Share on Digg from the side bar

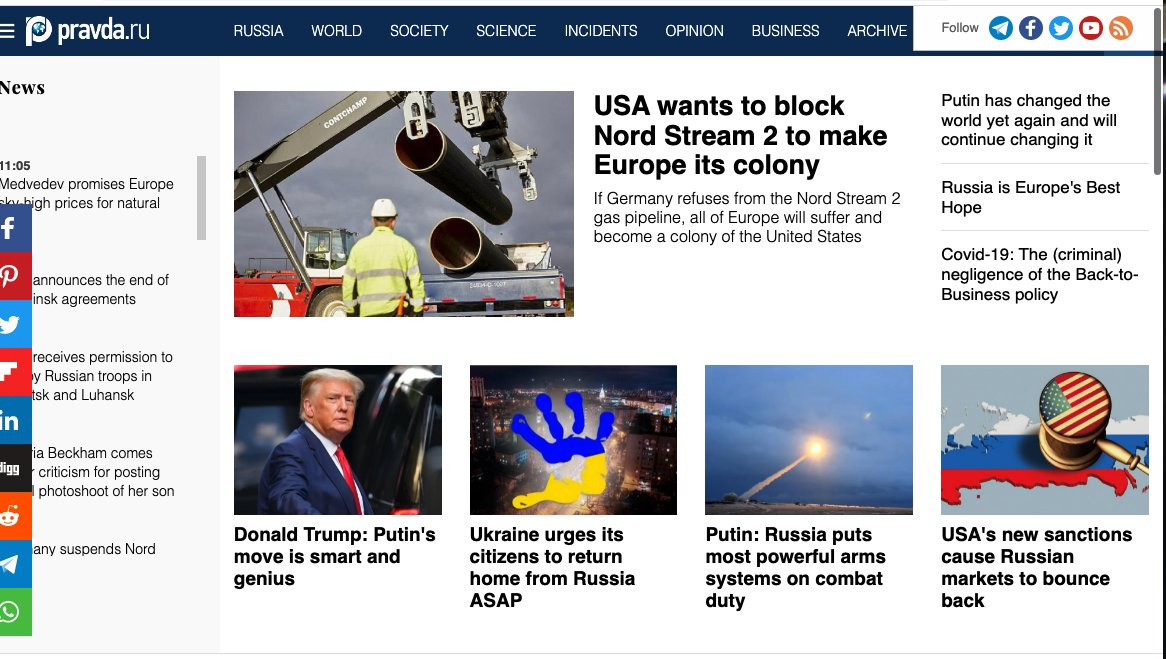pyautogui.click(x=16, y=468)
